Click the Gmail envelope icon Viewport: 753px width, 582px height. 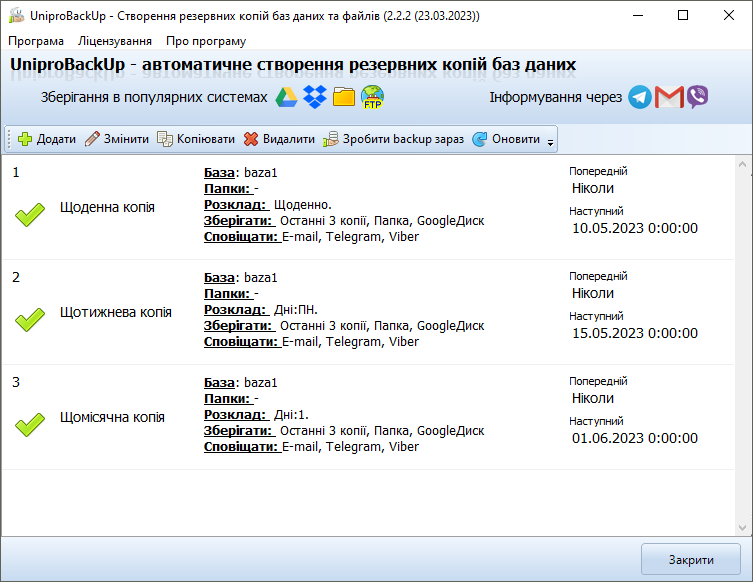click(x=669, y=97)
